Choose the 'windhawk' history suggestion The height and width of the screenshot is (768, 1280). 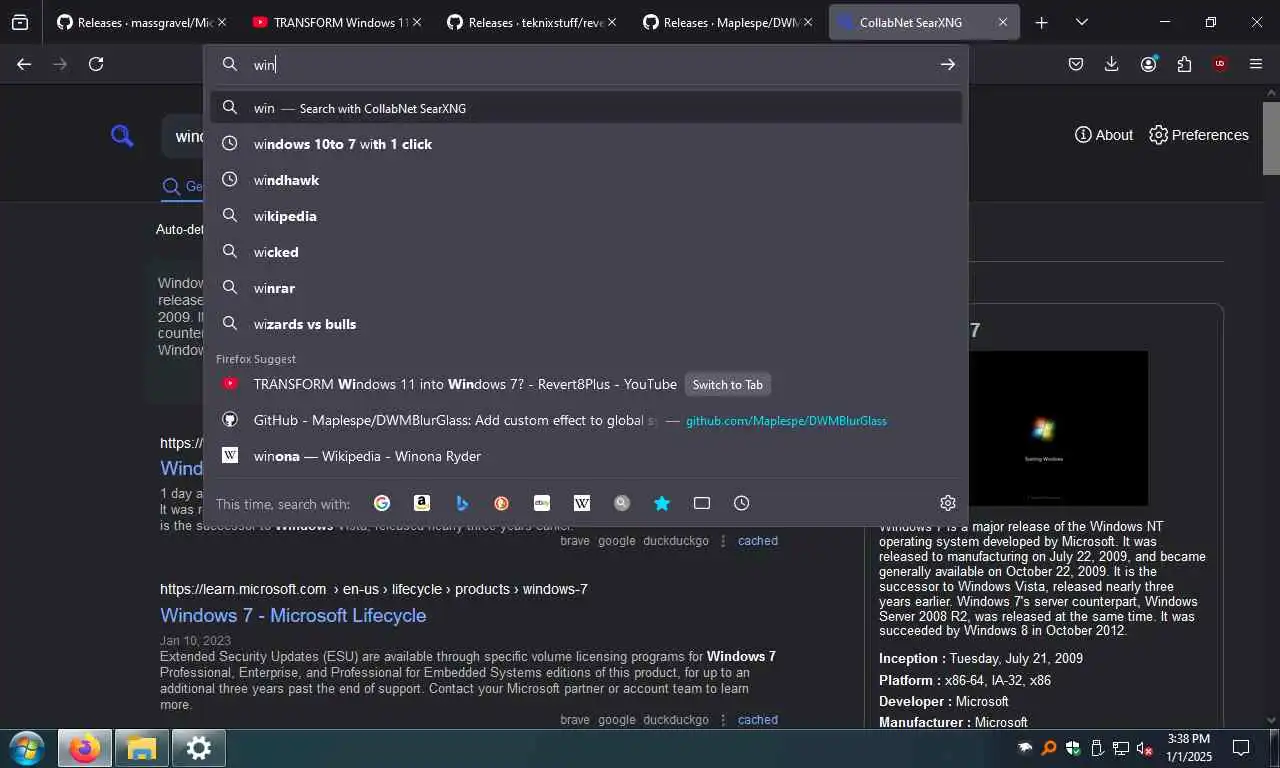pos(586,180)
